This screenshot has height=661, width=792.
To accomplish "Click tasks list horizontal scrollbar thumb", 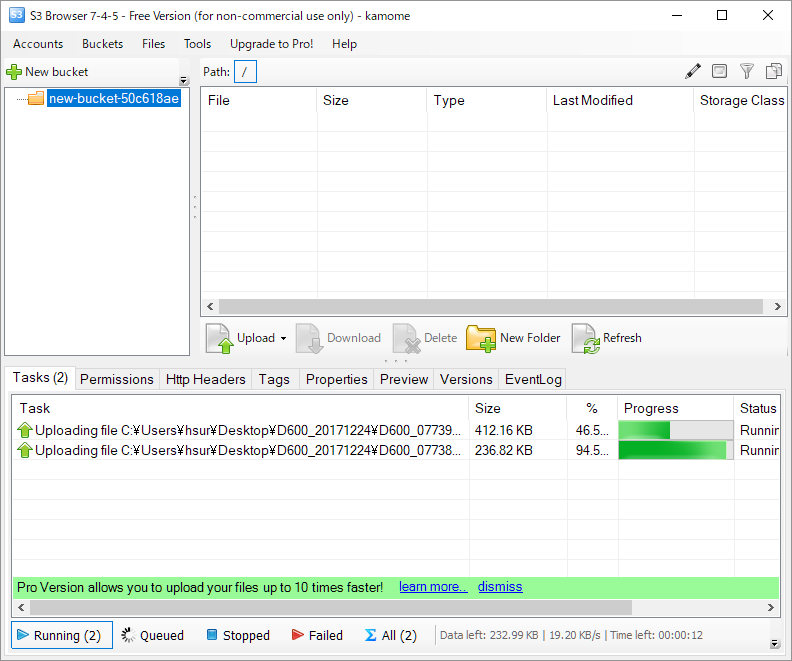I will coord(331,607).
